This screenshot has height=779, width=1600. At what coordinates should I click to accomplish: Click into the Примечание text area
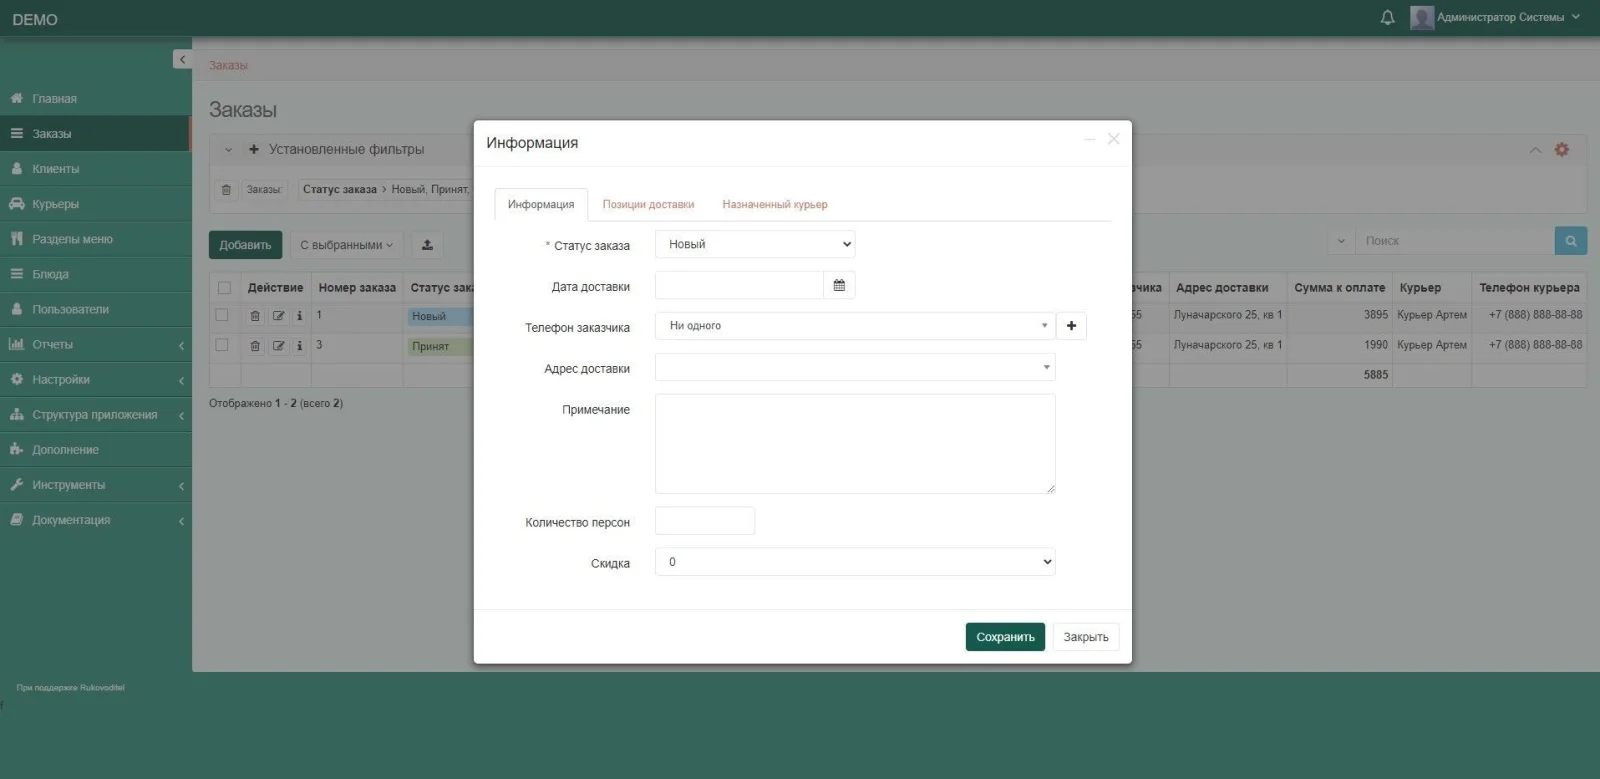tap(855, 443)
